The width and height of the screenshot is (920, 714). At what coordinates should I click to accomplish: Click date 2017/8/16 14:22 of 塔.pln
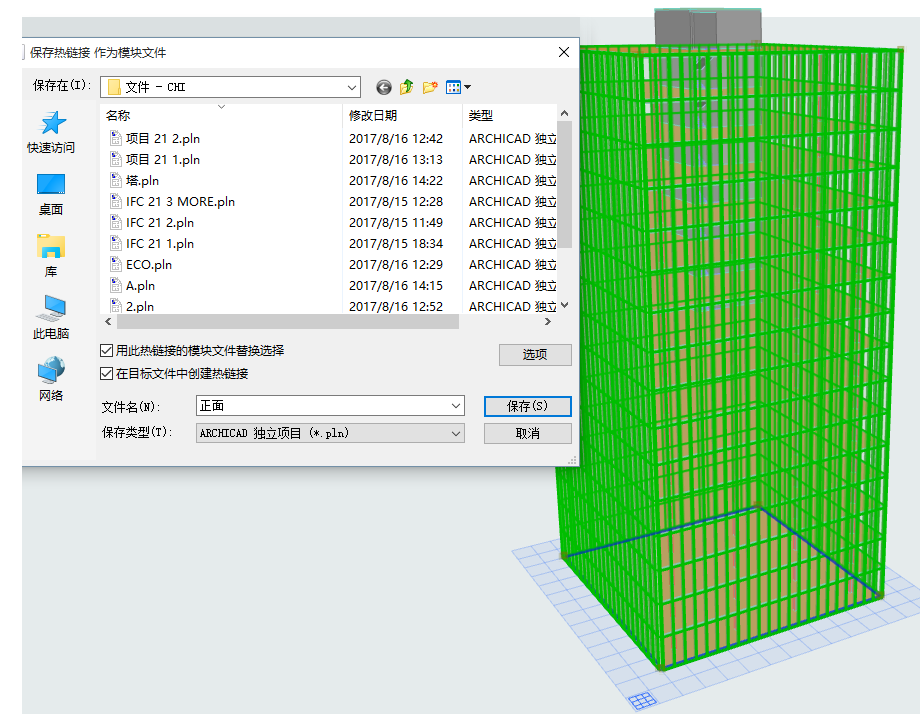396,181
